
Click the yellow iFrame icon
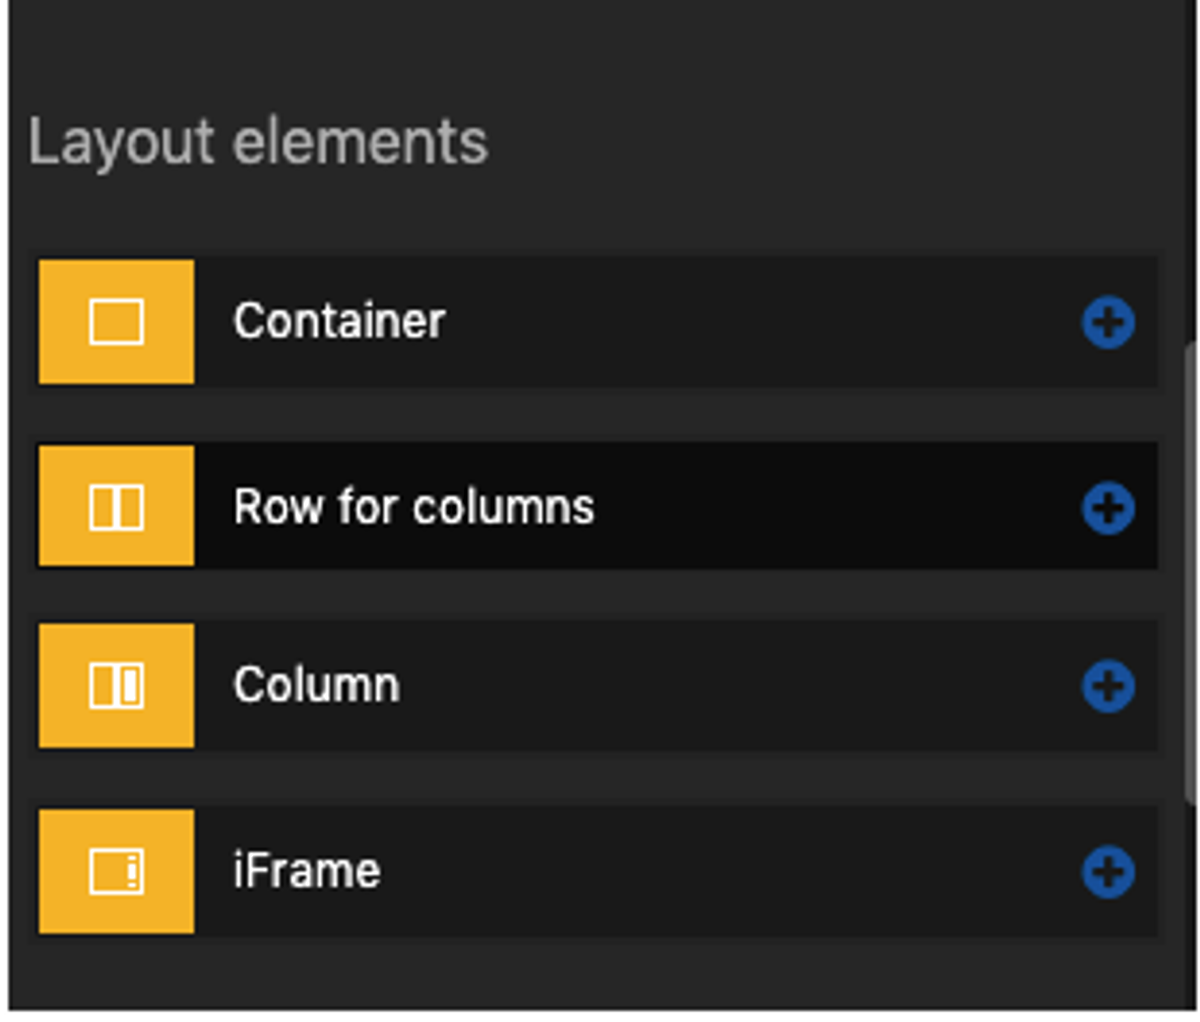(116, 872)
